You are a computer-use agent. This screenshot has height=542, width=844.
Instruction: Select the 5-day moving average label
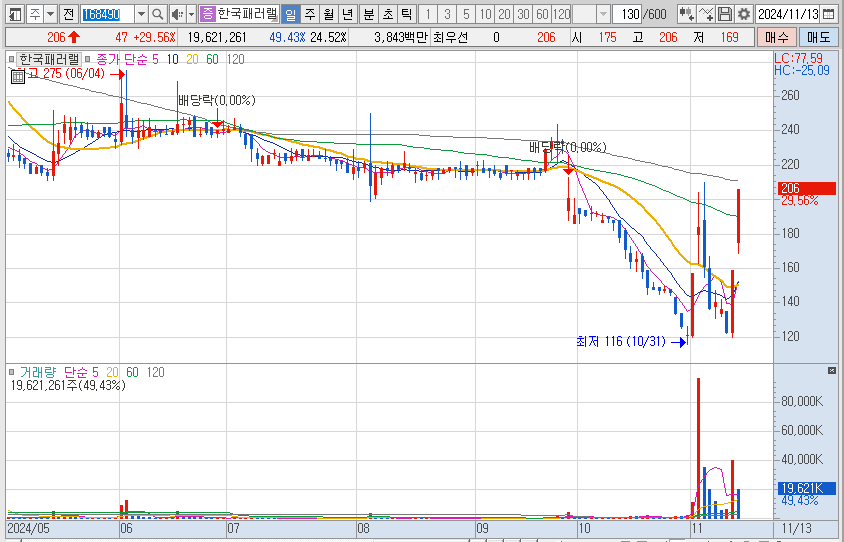click(x=155, y=59)
